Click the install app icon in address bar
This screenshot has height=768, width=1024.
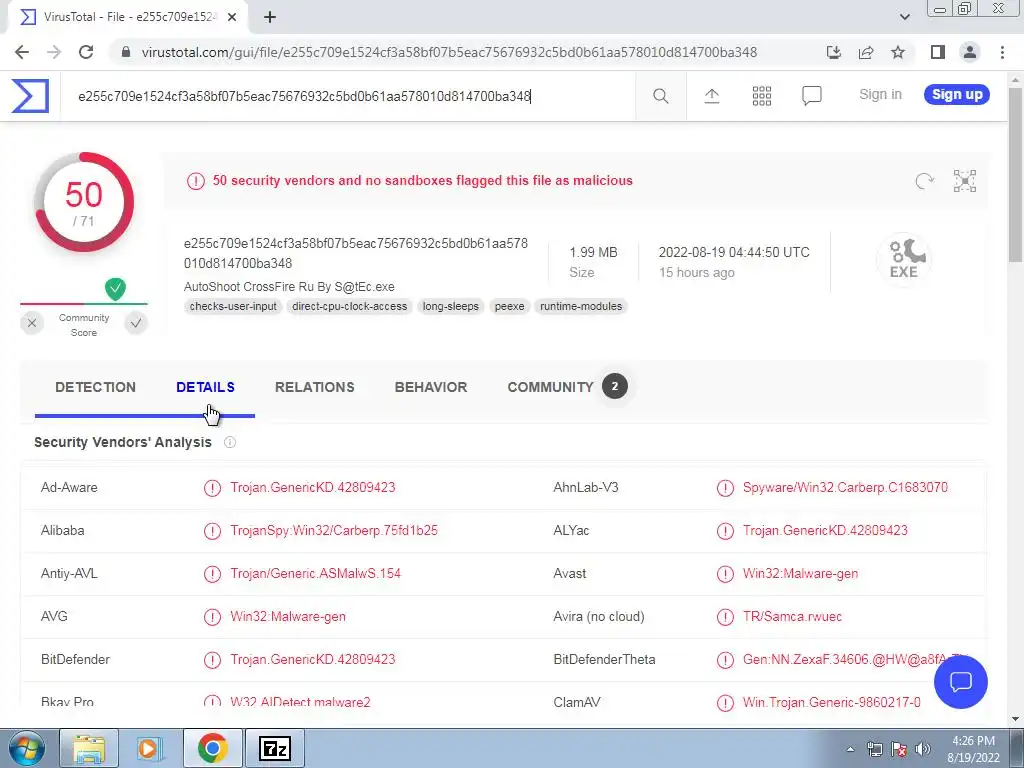tap(834, 52)
